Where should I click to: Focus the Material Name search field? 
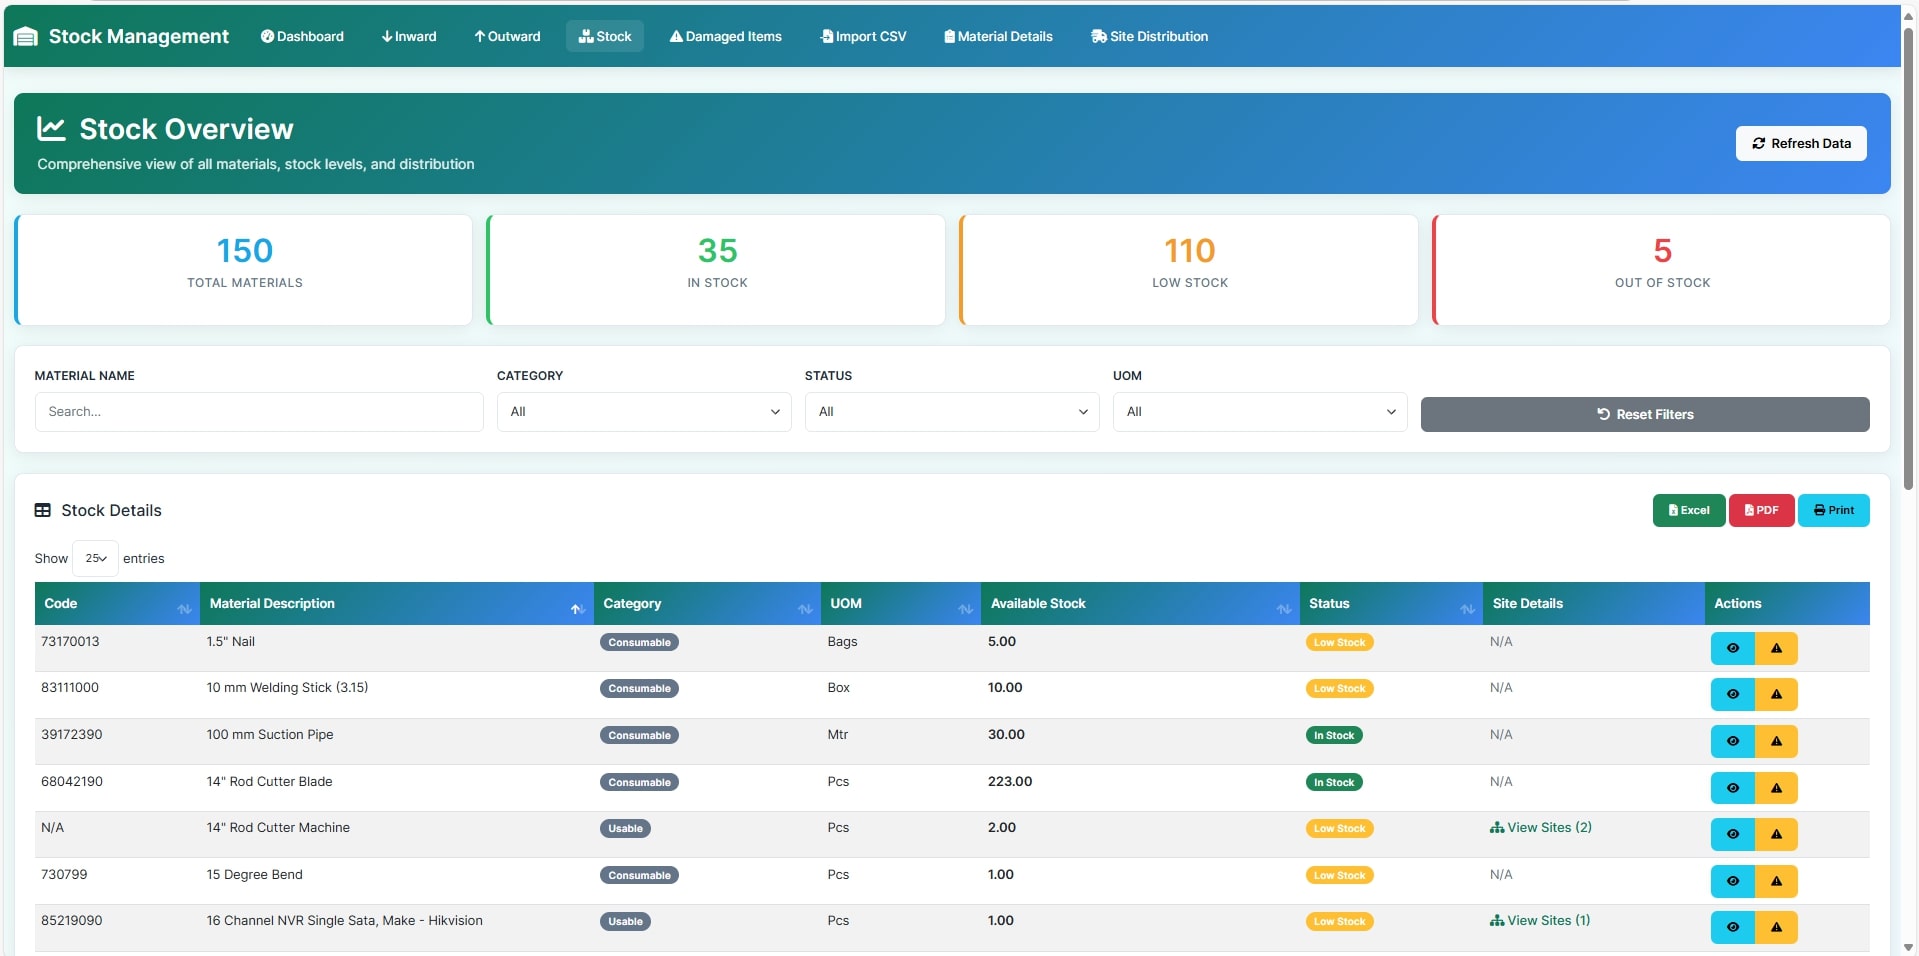tap(259, 412)
